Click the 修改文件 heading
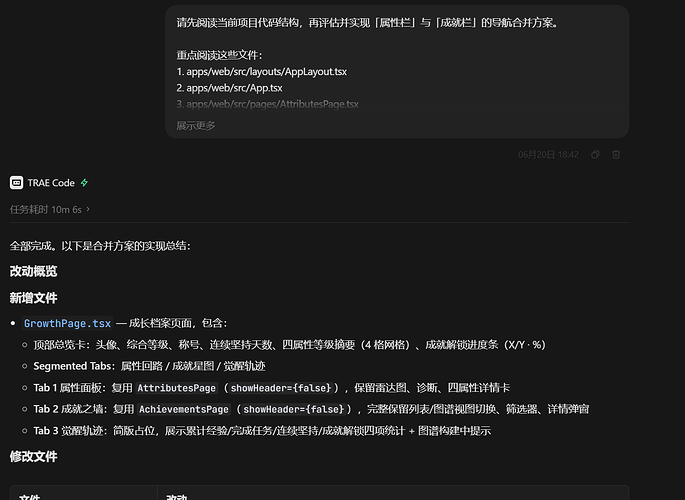Screen dimensions: 685x500 (x=34, y=457)
